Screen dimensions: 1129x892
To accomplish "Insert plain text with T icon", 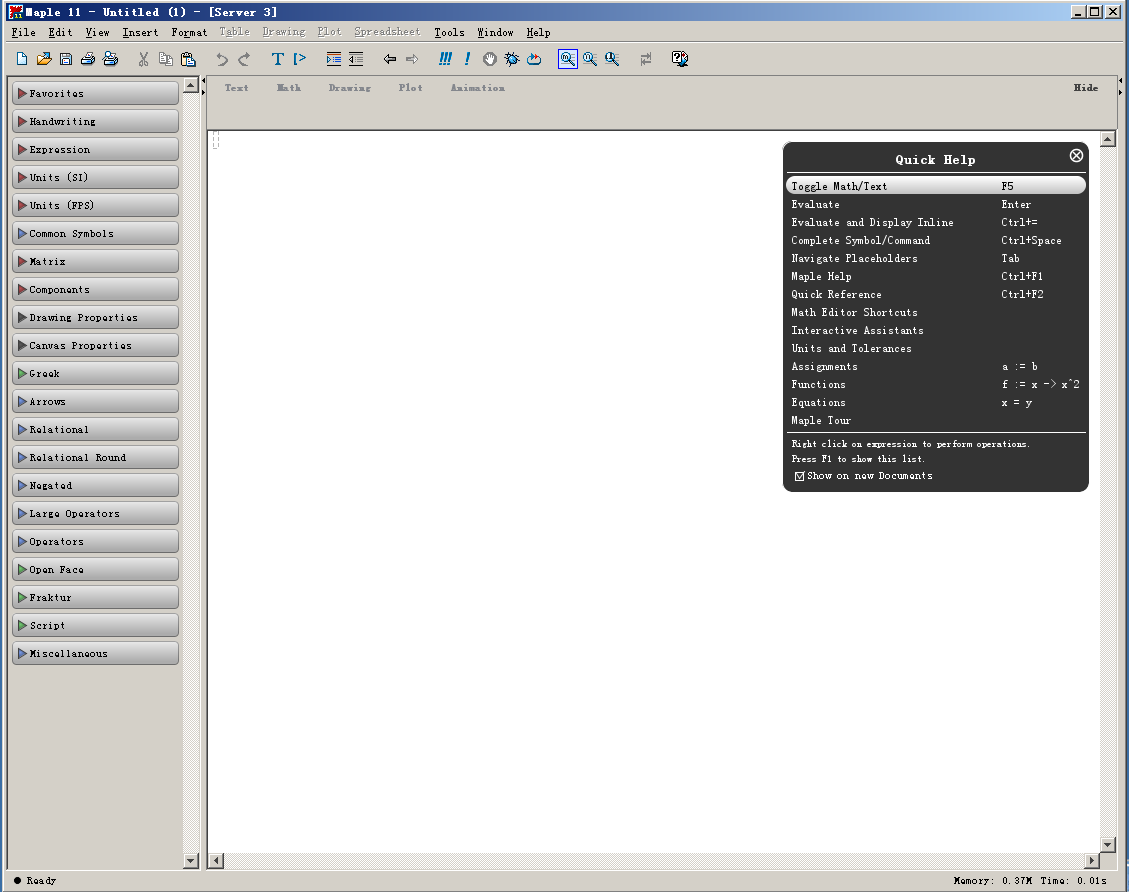I will pyautogui.click(x=277, y=59).
